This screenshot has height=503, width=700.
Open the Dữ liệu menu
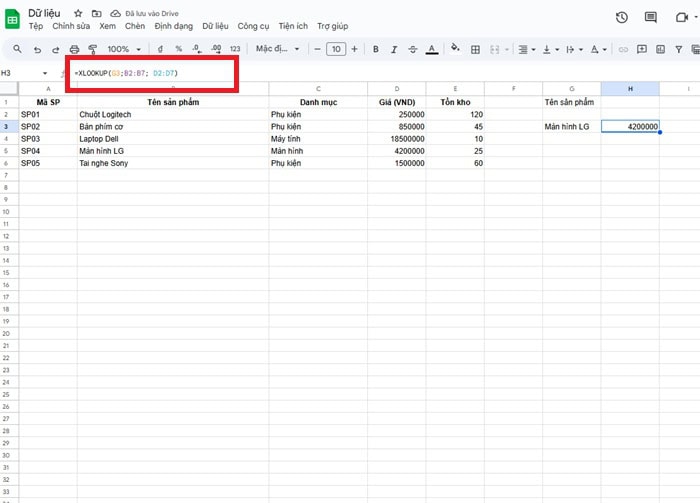pyautogui.click(x=215, y=26)
